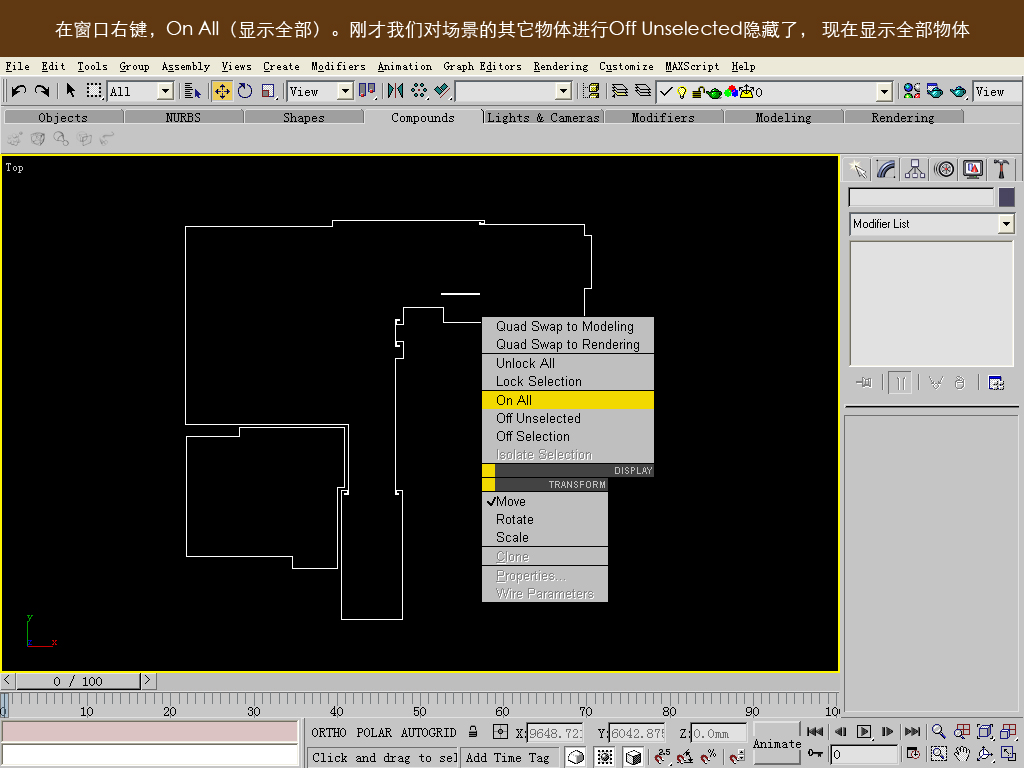Open the Render Scene dialog
1024x768 pixels.
coord(935,91)
